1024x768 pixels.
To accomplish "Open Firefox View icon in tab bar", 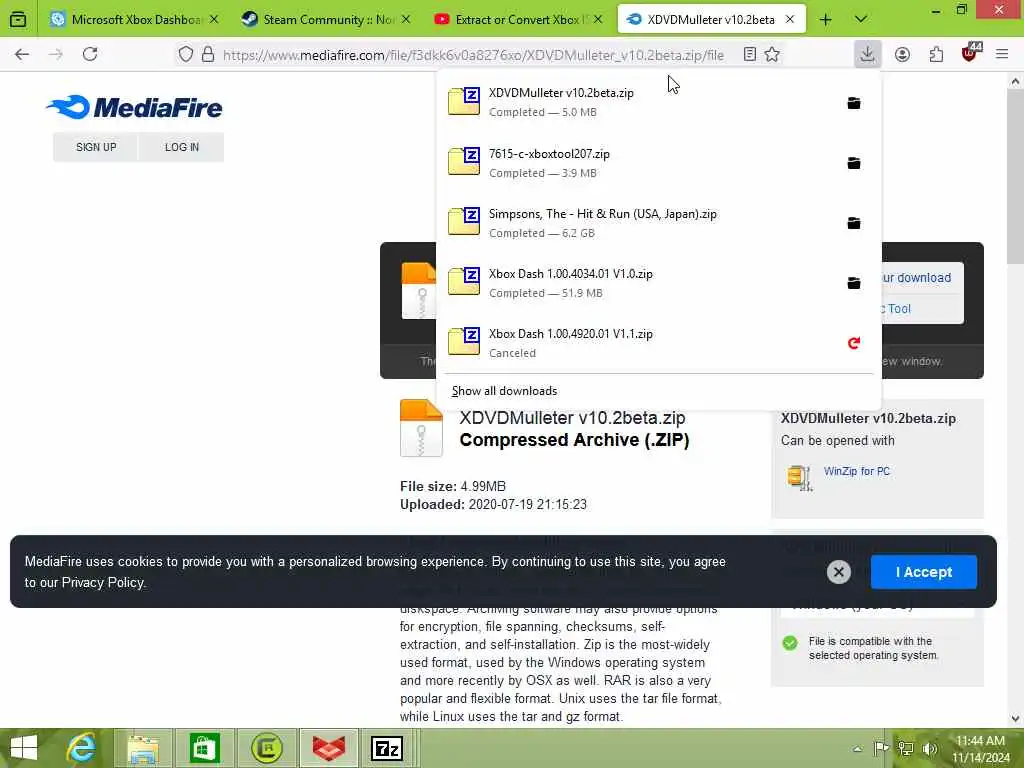I will coord(18,20).
